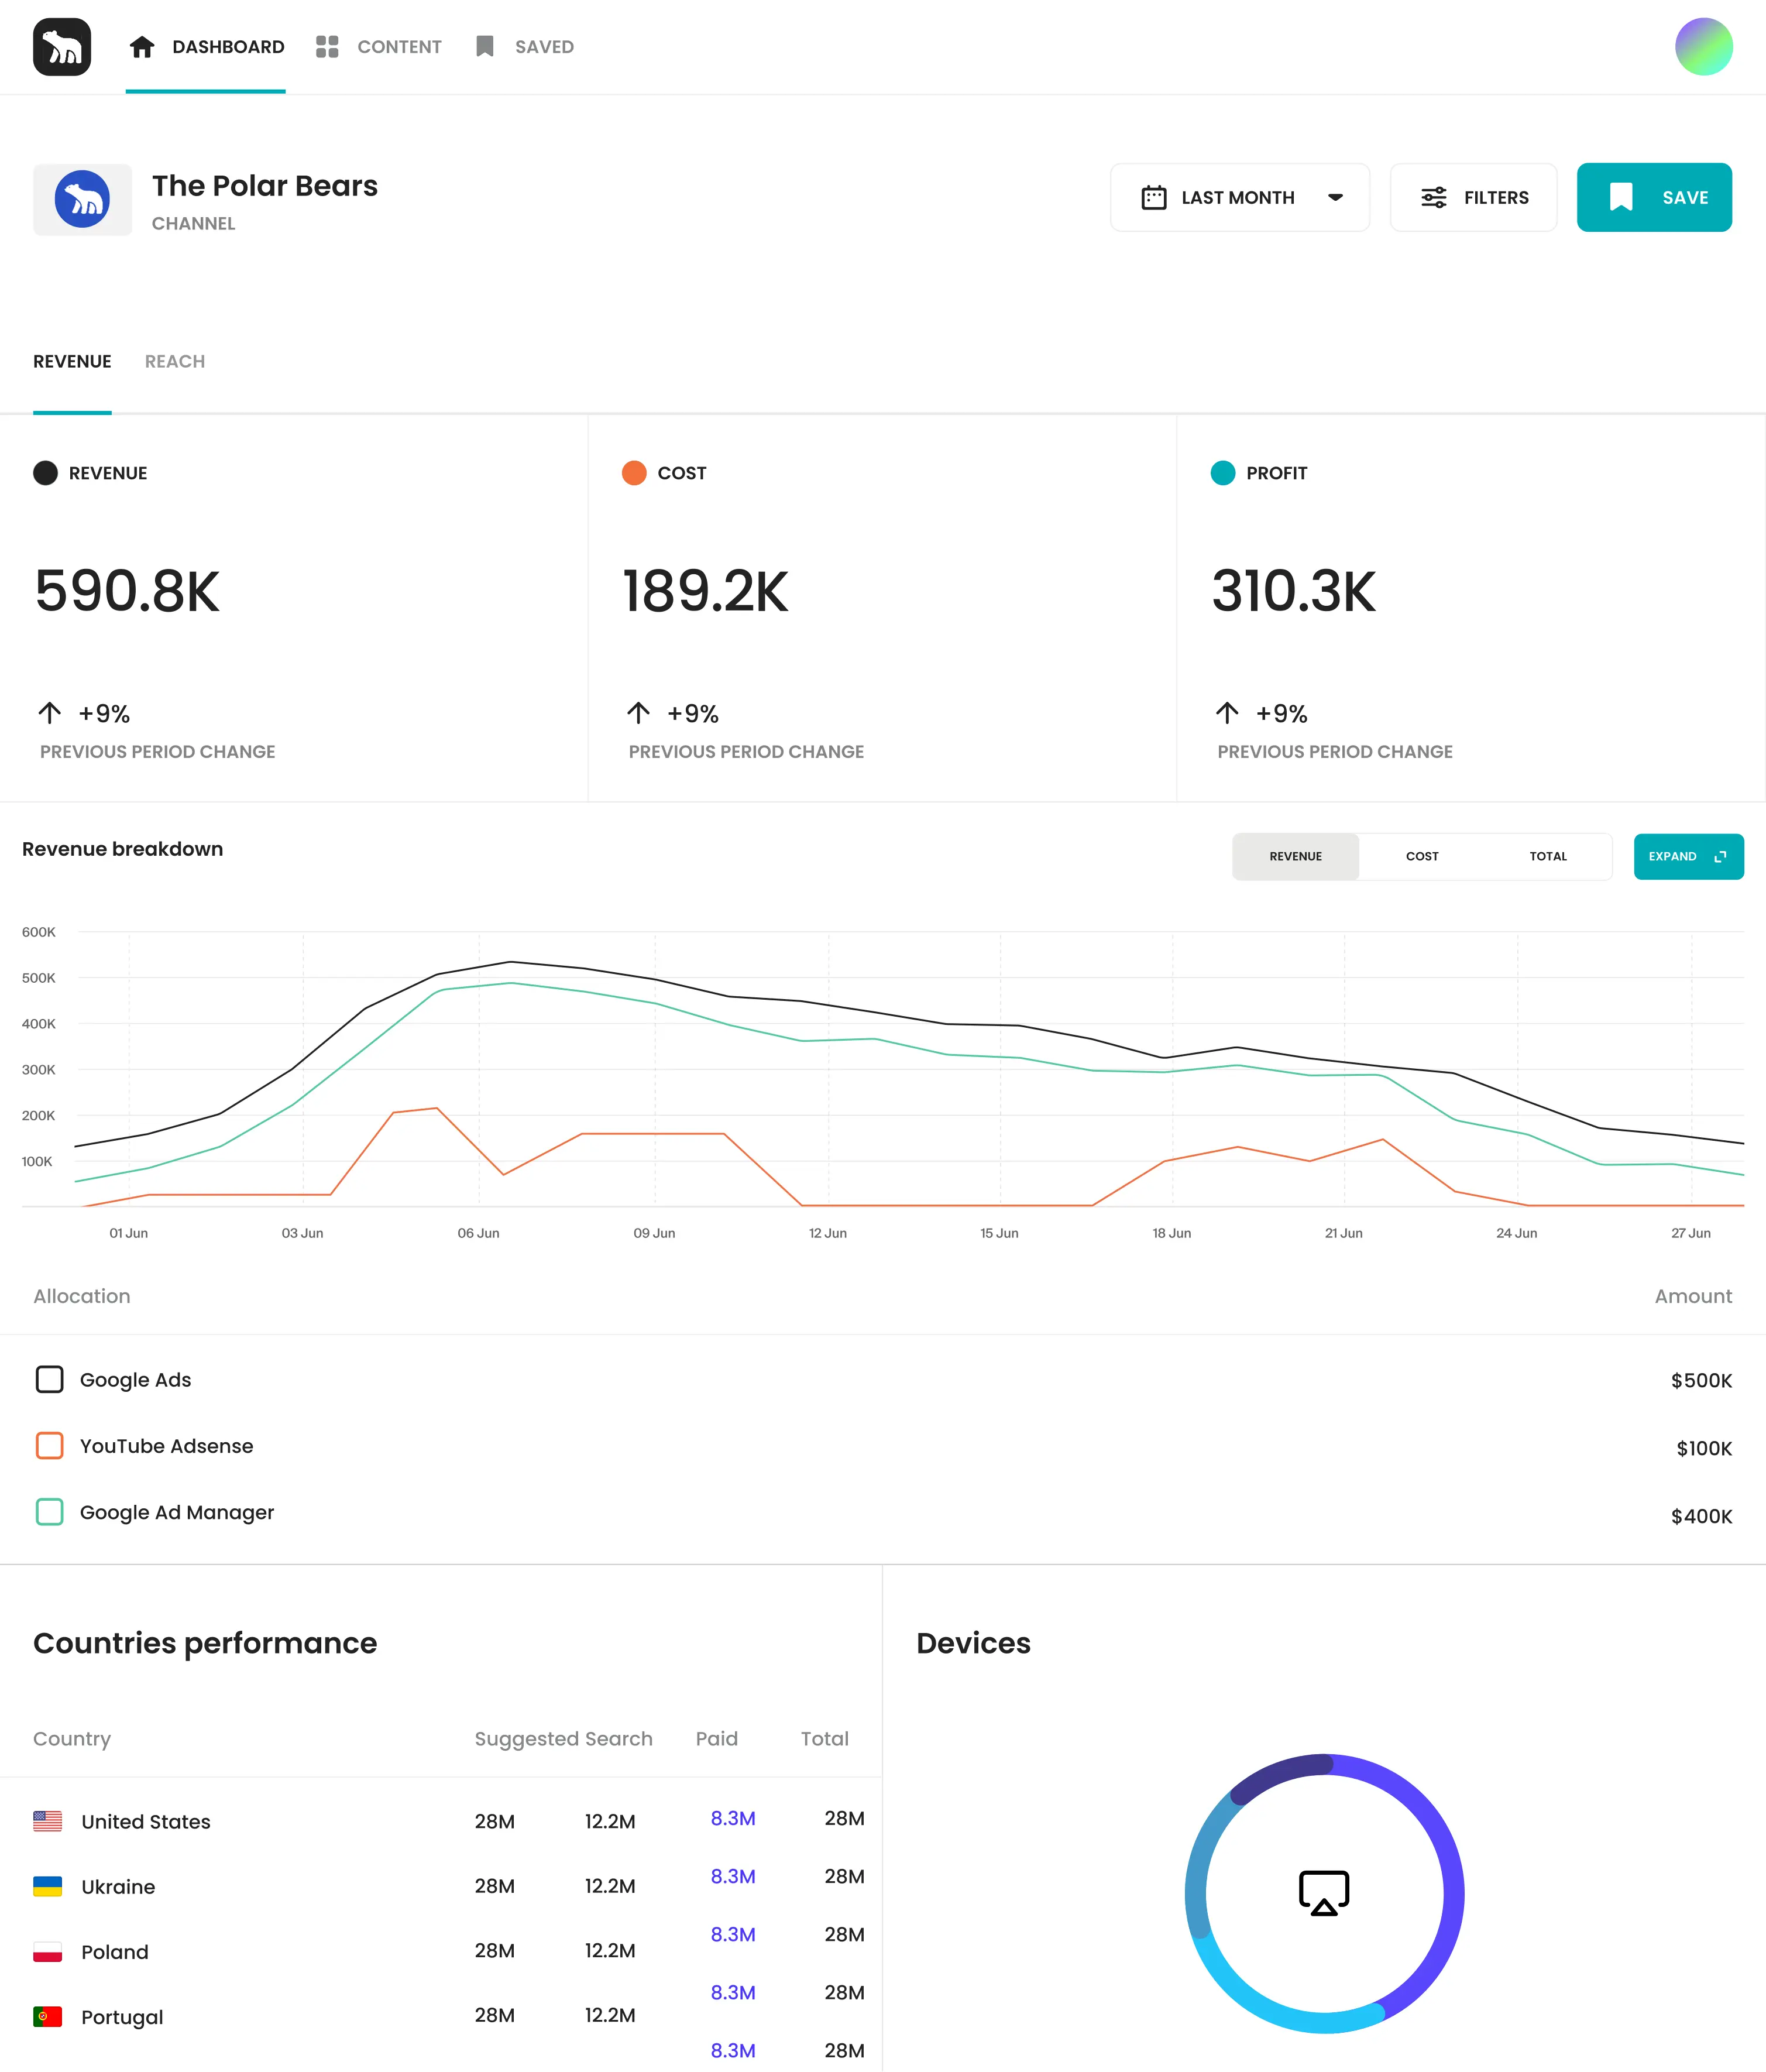The height and width of the screenshot is (2072, 1766).
Task: Click the Save button
Action: 1654,198
